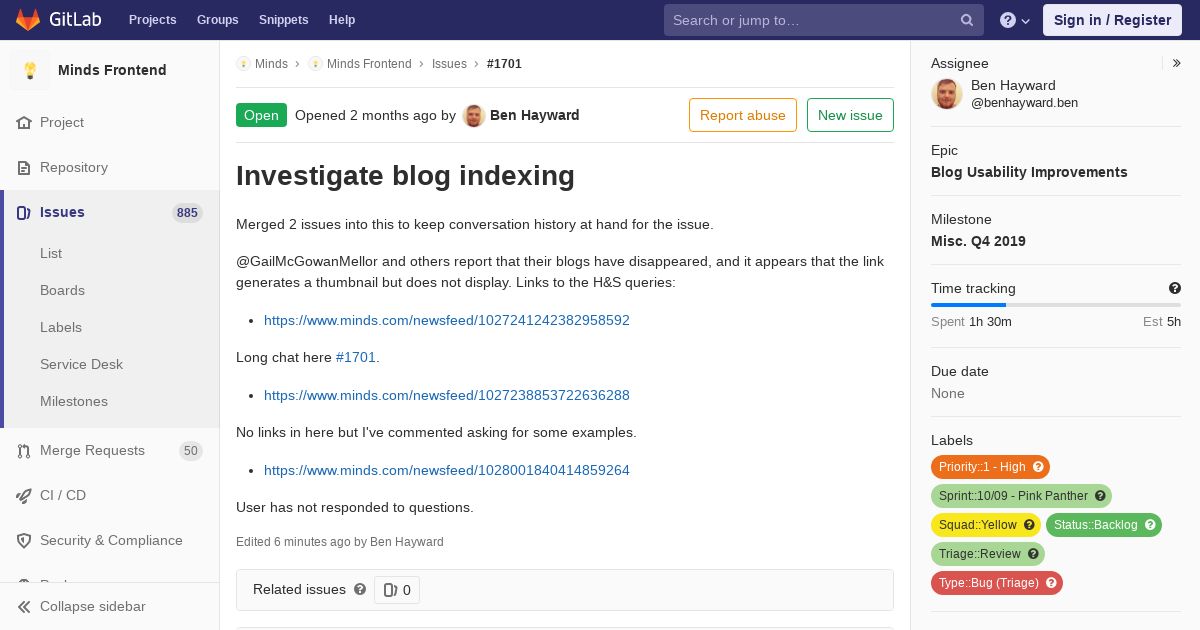Select Boards under Issues in the sidebar
The image size is (1200, 630).
point(62,290)
